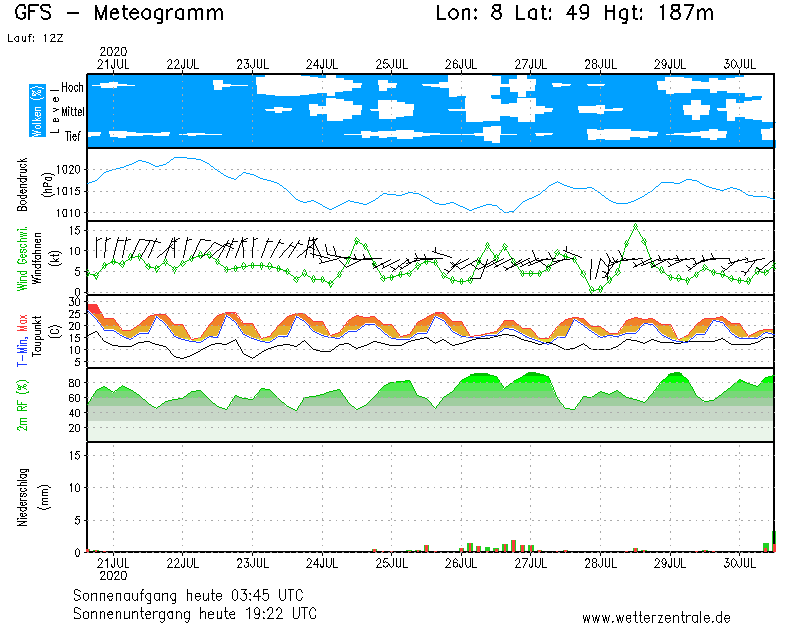The image size is (800, 625).
Task: Select the 29JUL label below the precipitation chart
Action: [x=670, y=564]
